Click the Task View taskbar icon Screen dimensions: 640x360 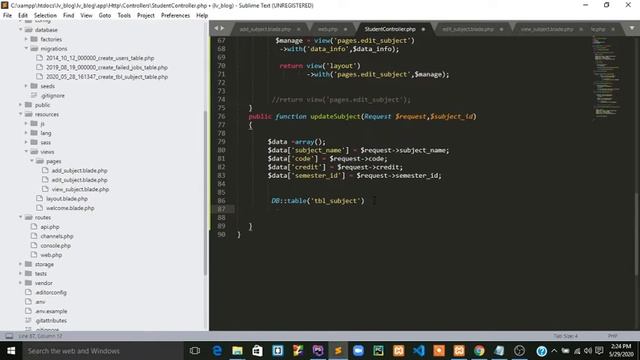pyautogui.click(x=195, y=351)
